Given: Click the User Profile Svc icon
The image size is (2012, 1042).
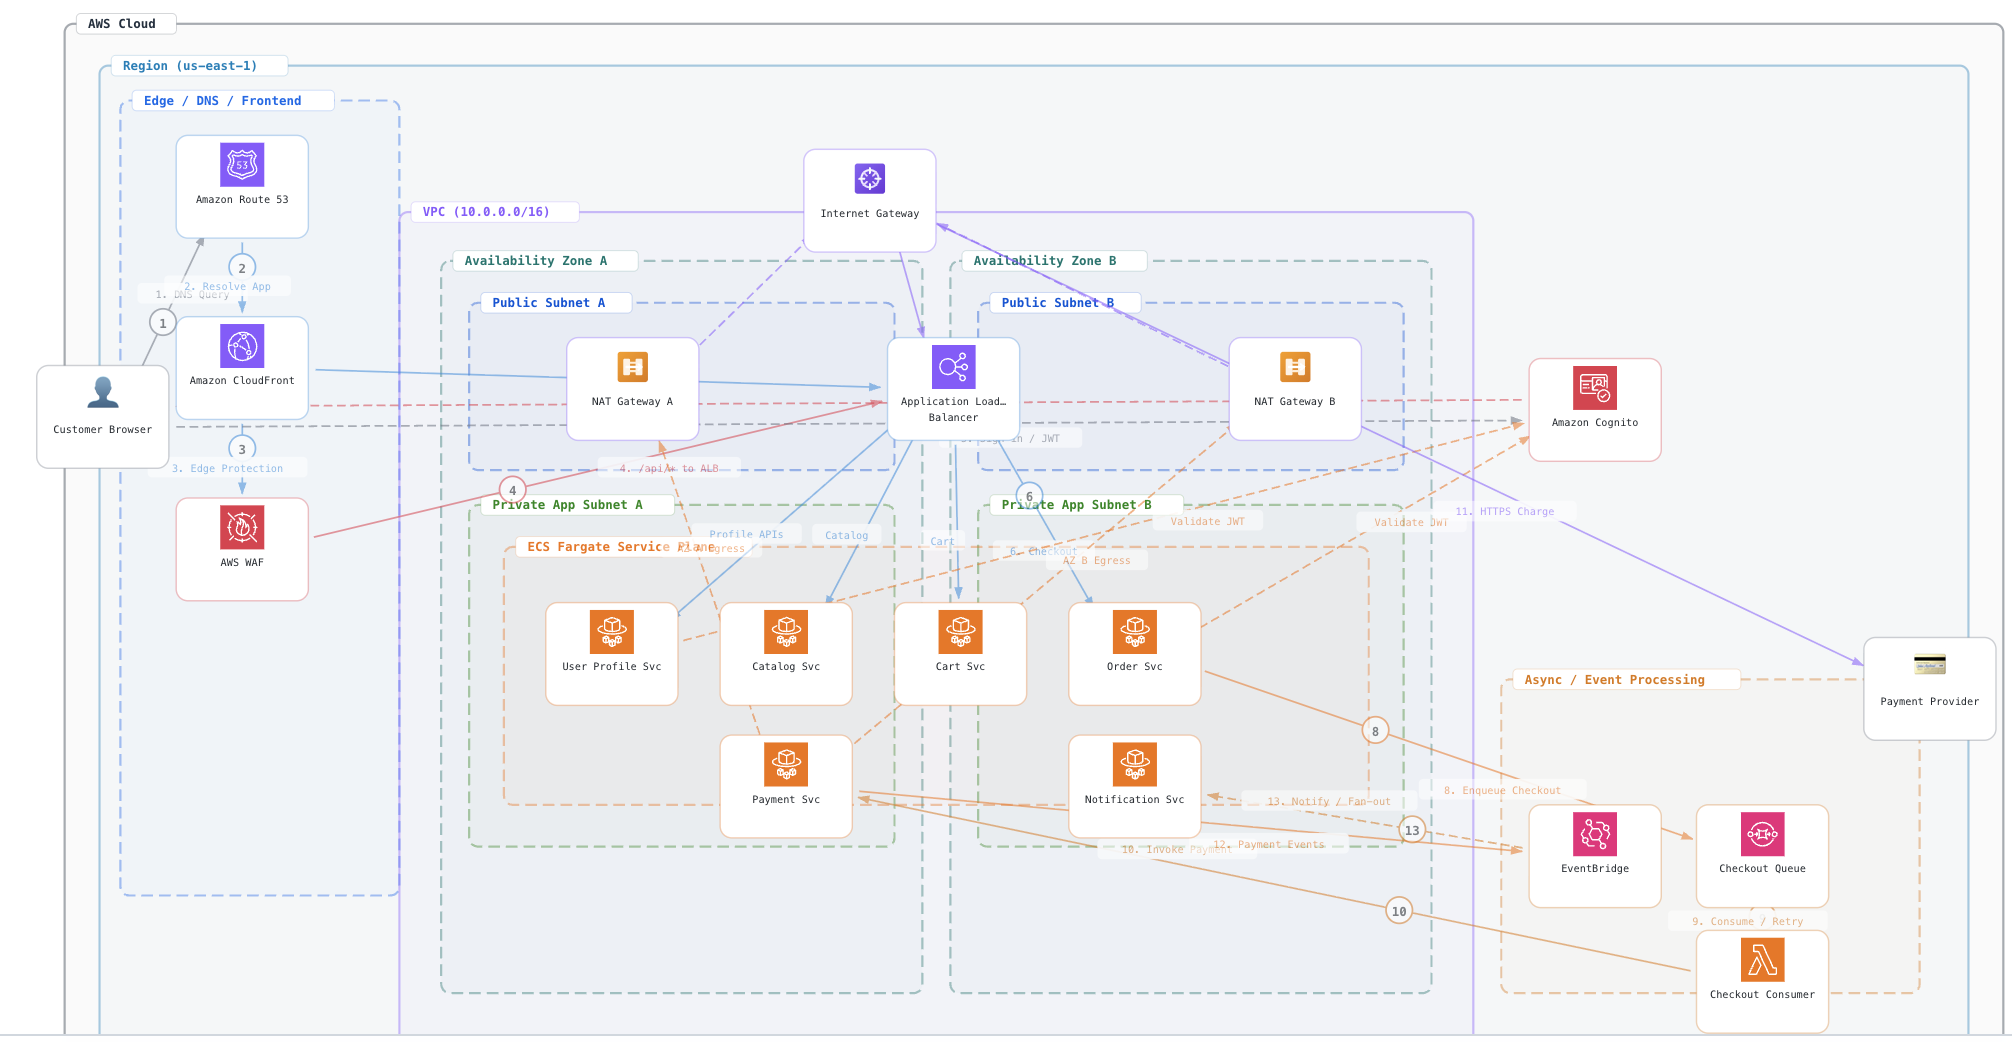Looking at the screenshot, I should pos(612,632).
